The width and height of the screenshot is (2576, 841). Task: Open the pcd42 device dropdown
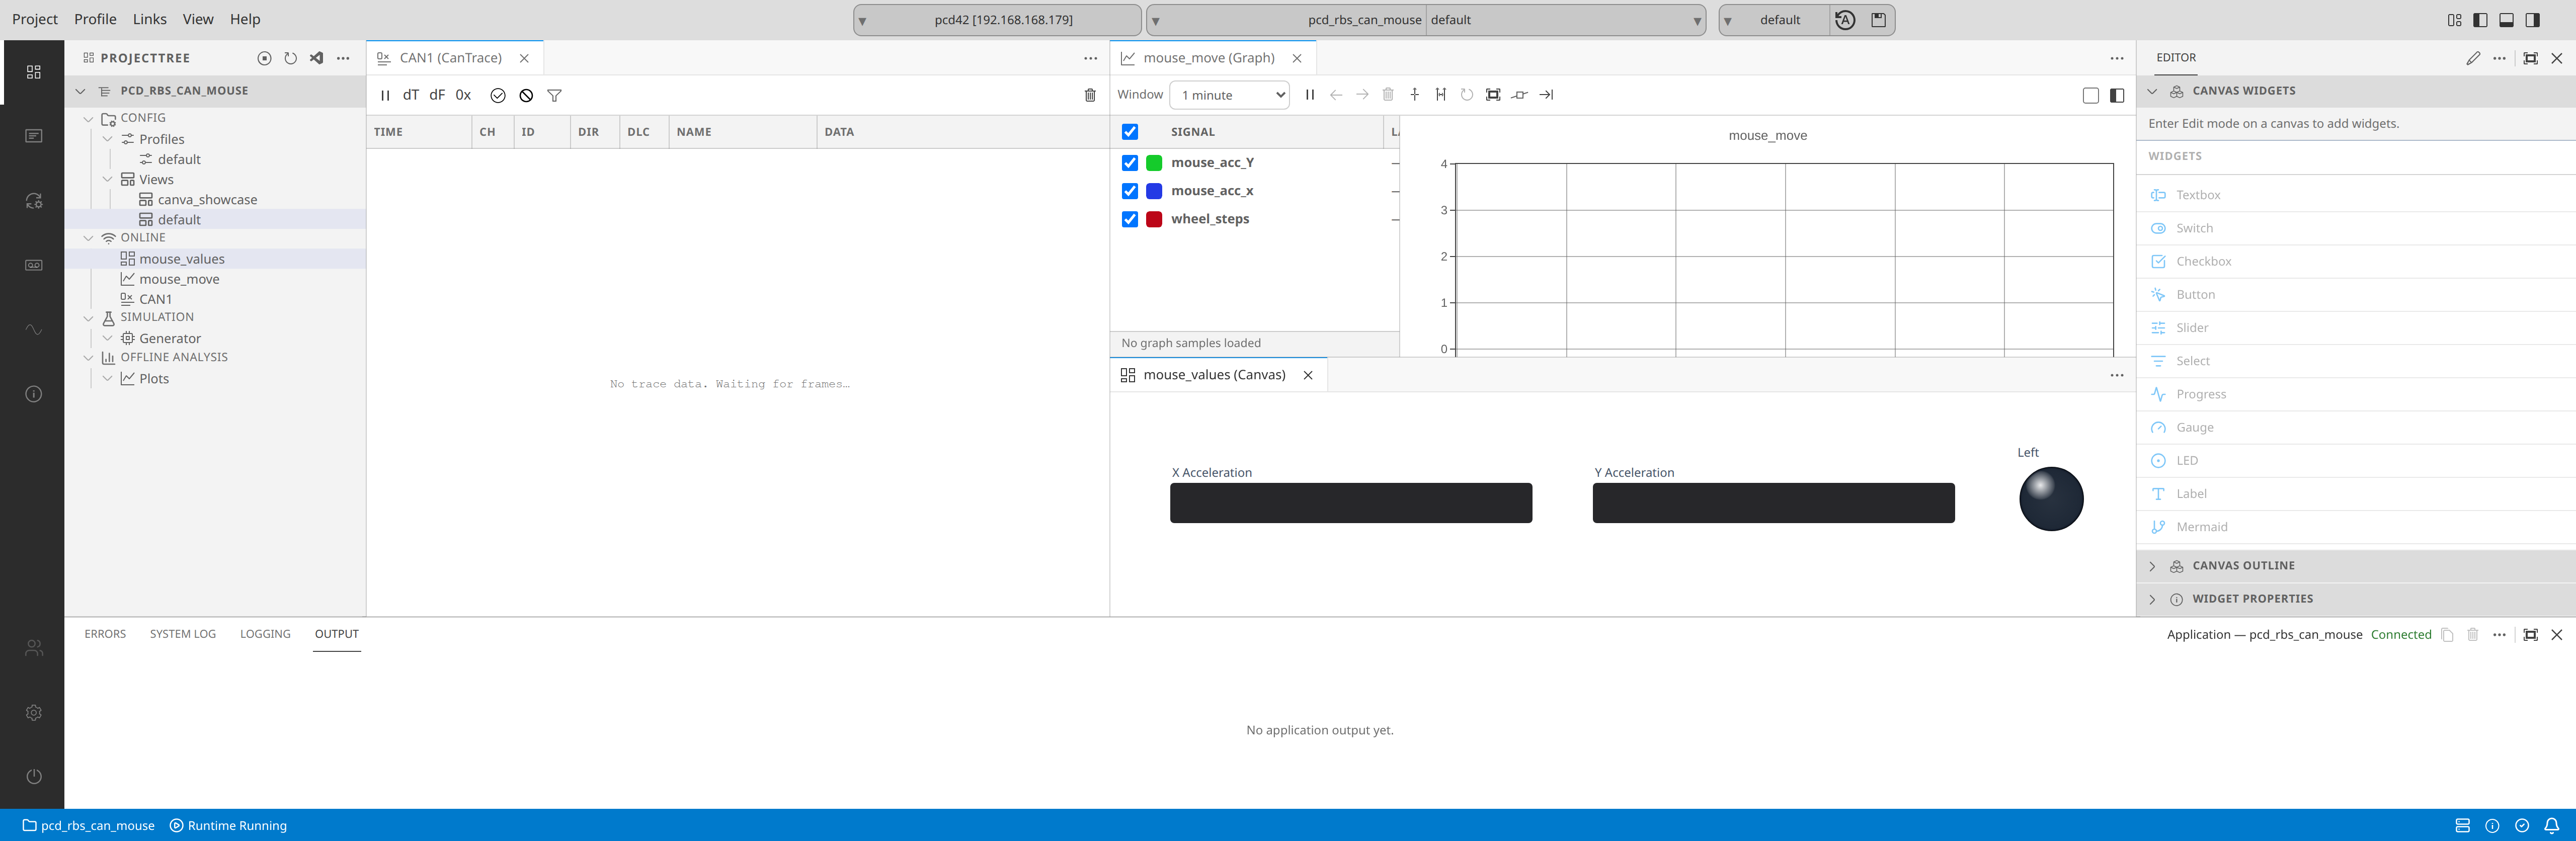click(997, 20)
